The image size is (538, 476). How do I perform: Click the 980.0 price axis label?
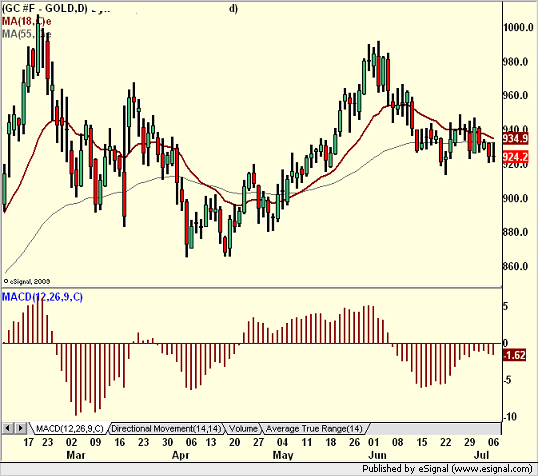515,62
